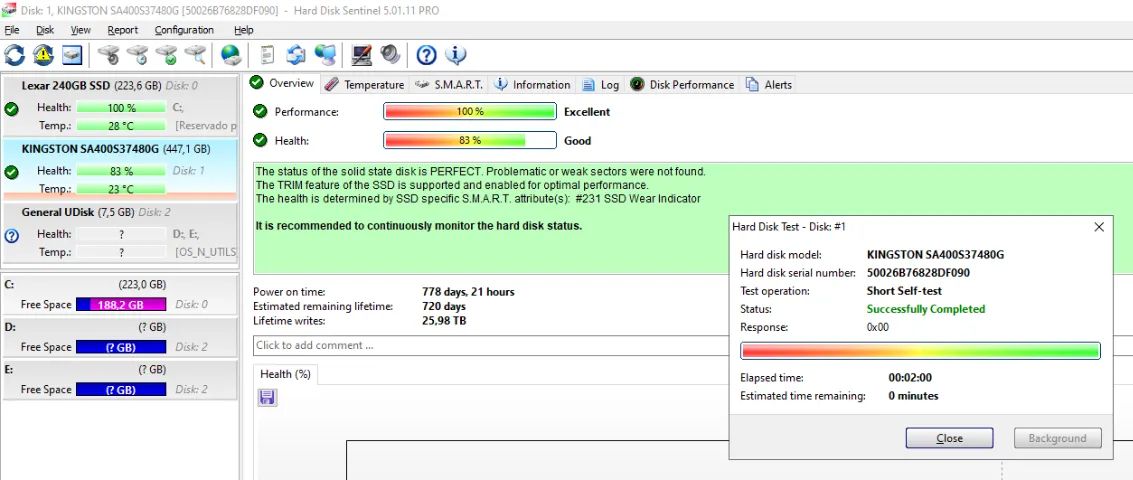Click green check status icon of Kingston disk
This screenshot has height=480, width=1133.
tap(11, 172)
